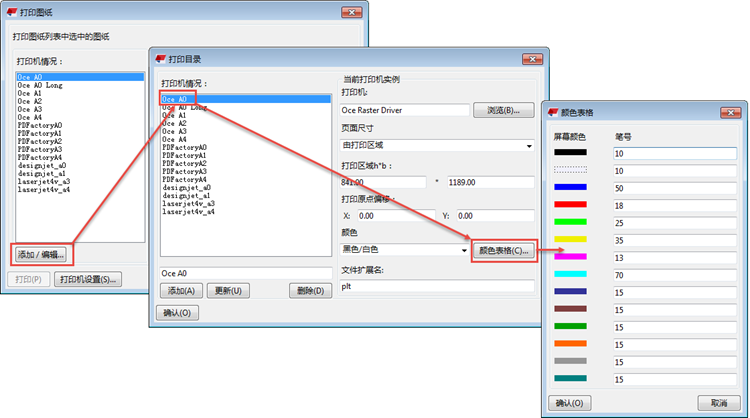The image size is (750, 418).
Task: Click 取消 in the 颜色表格 dialog
Action: [x=719, y=403]
